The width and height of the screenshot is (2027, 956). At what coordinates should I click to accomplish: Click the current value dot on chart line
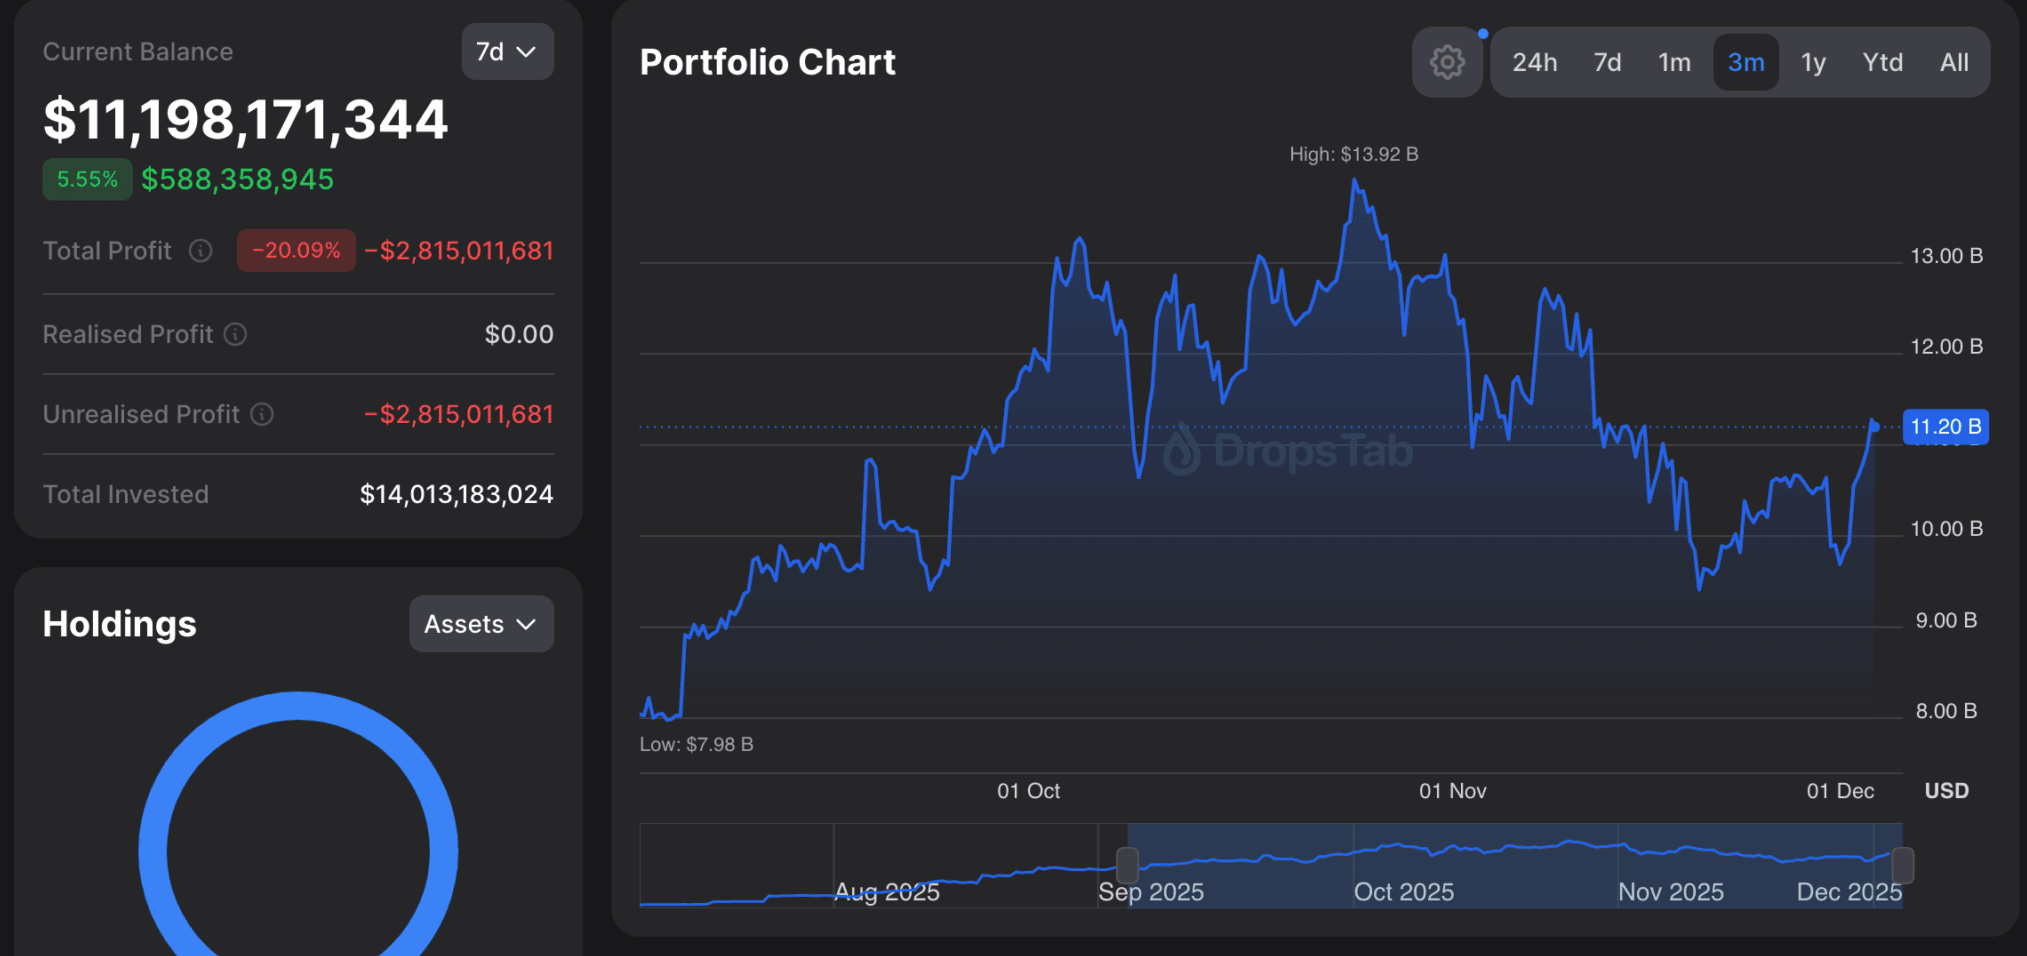point(1874,427)
